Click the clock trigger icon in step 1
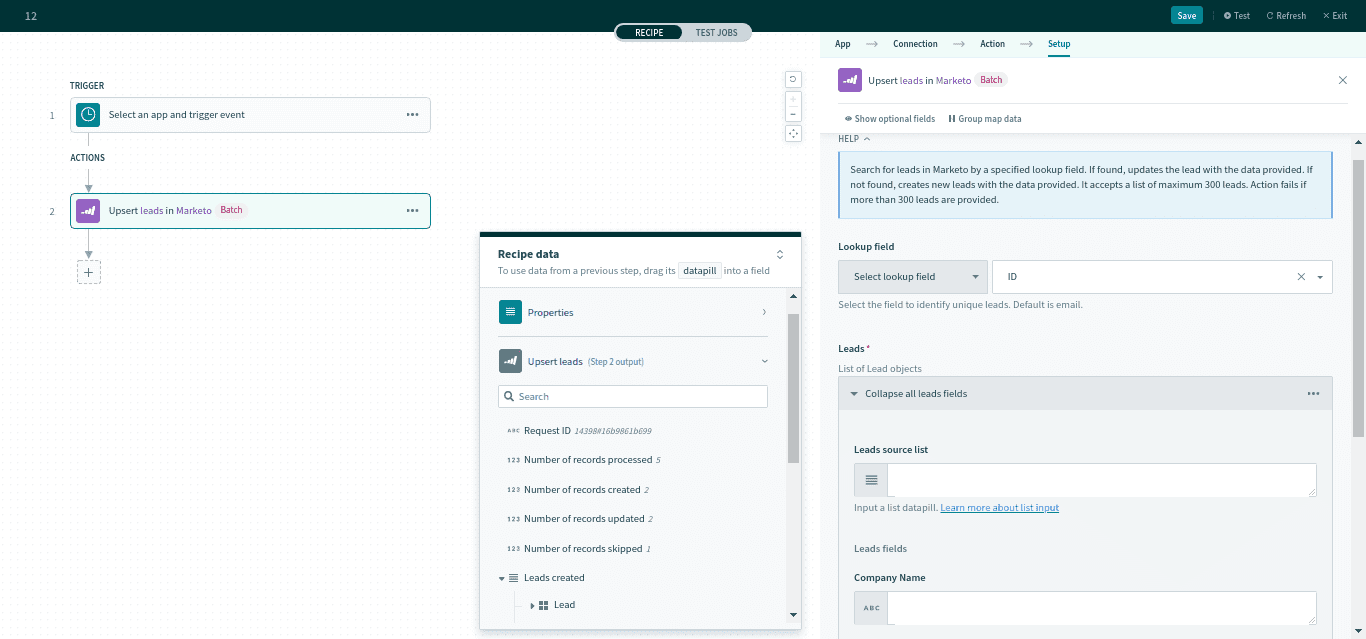This screenshot has width=1366, height=639. pos(89,115)
